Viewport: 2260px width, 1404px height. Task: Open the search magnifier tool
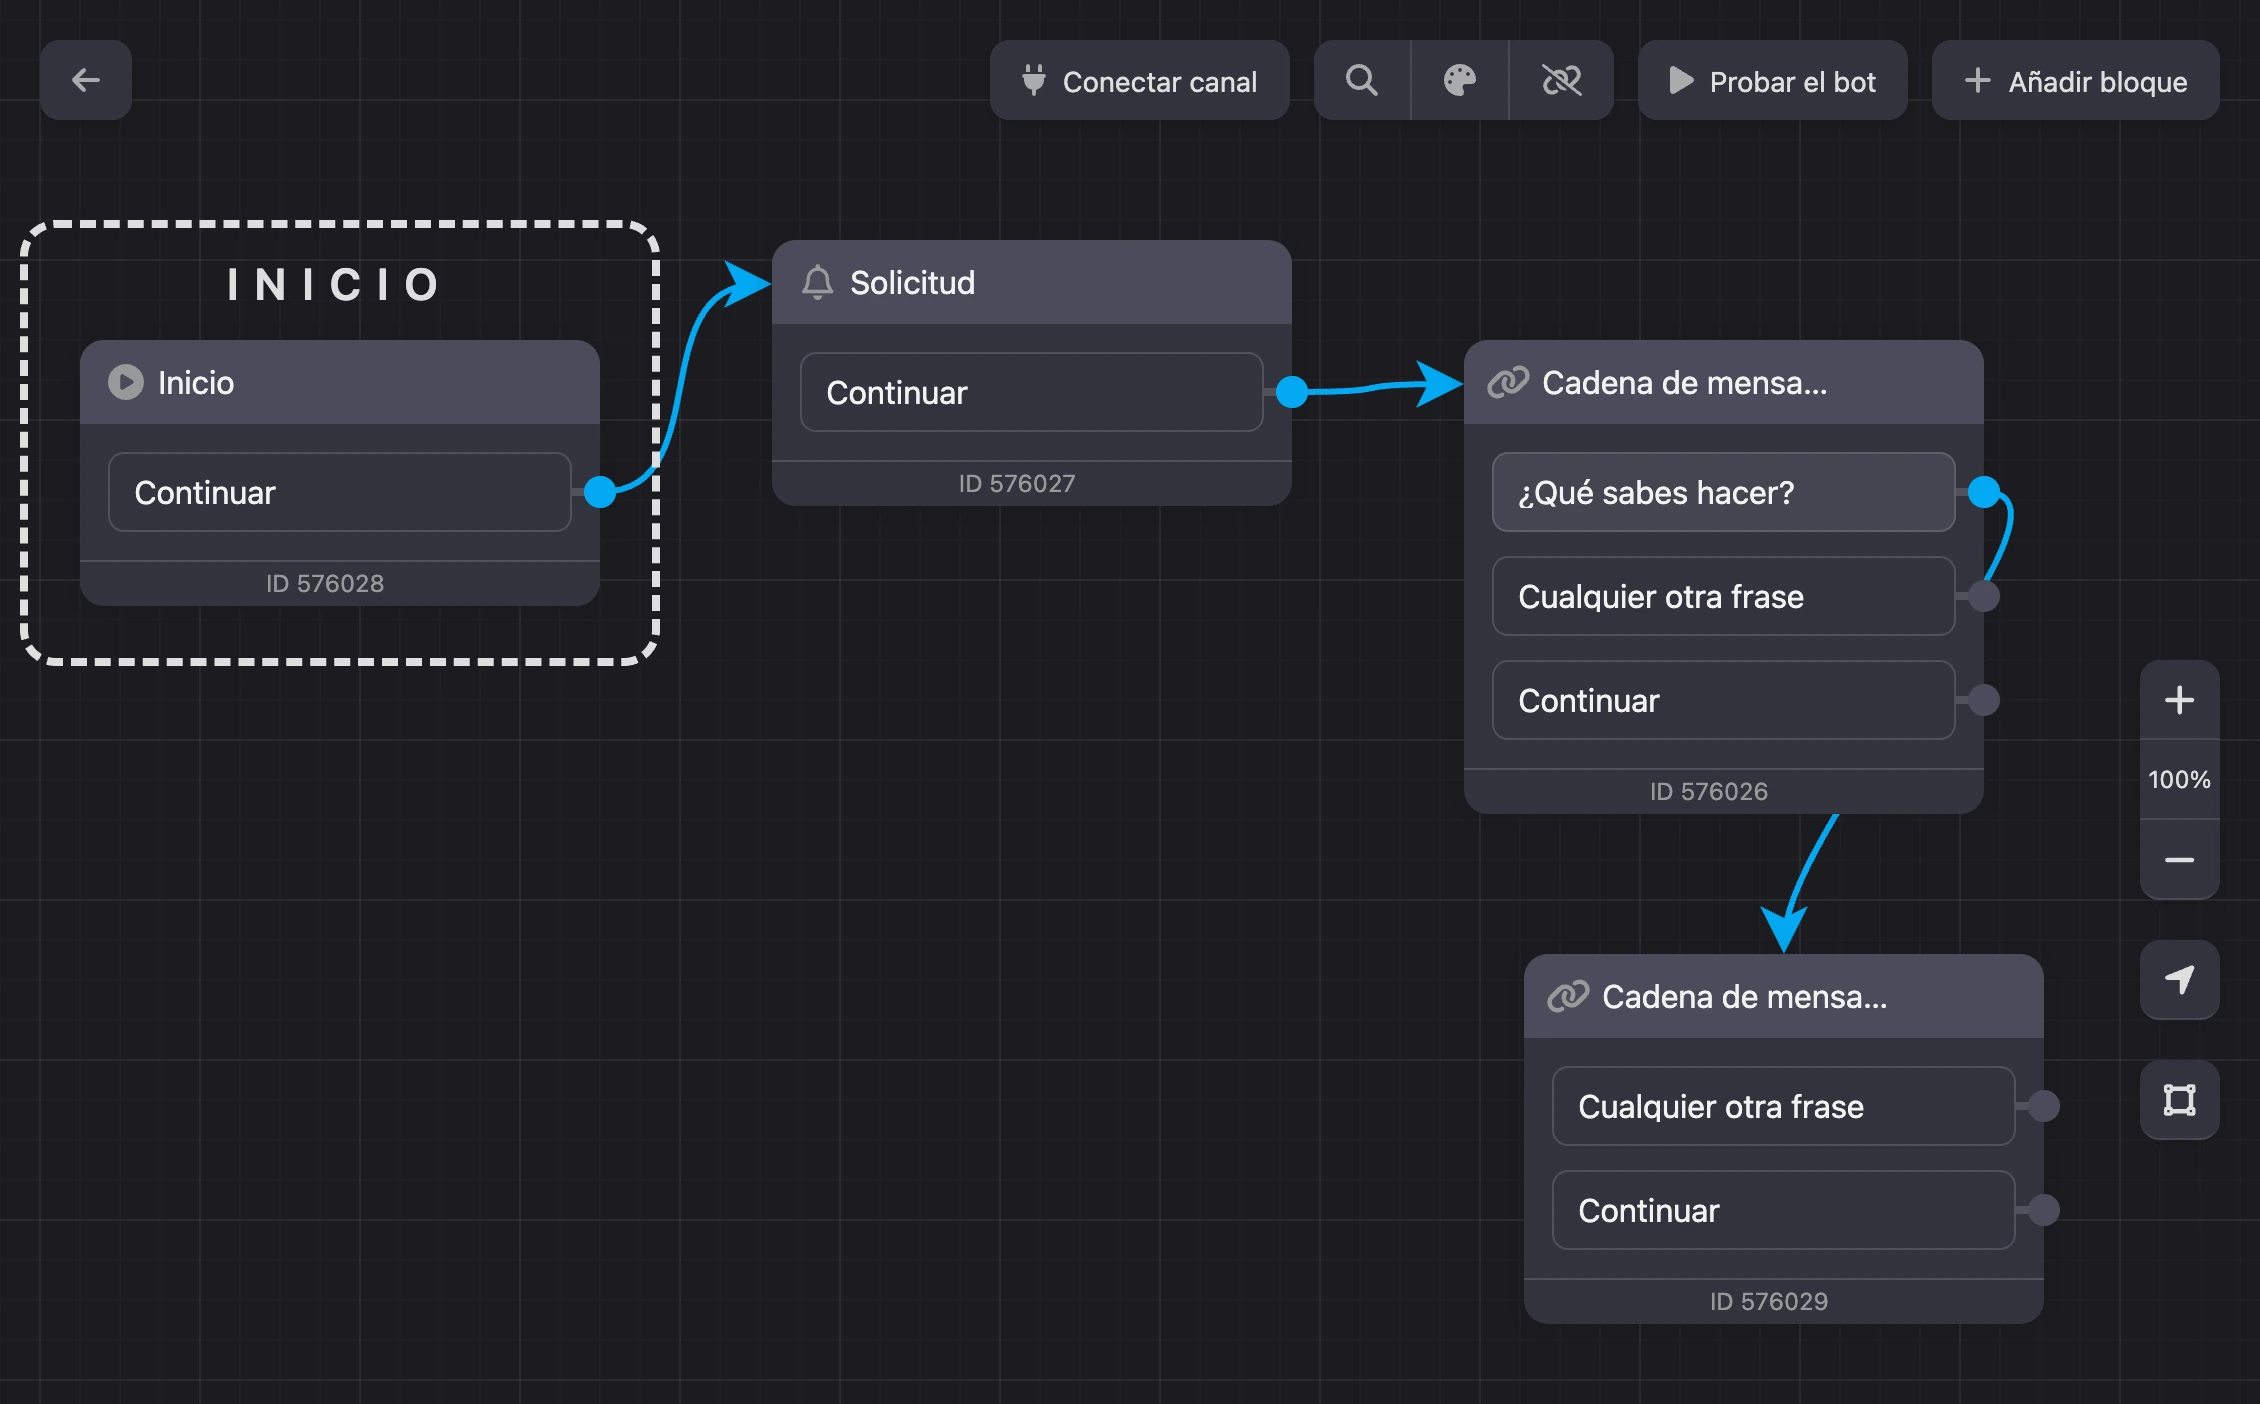click(1362, 80)
